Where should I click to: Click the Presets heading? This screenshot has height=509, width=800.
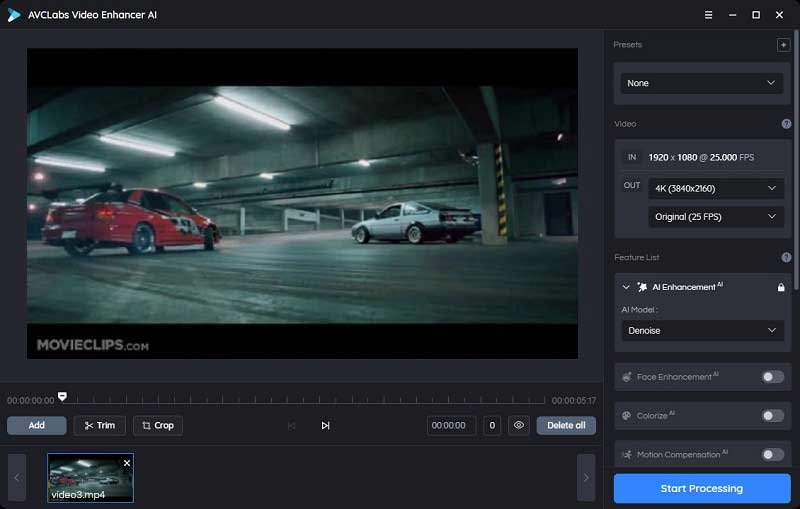pos(628,45)
